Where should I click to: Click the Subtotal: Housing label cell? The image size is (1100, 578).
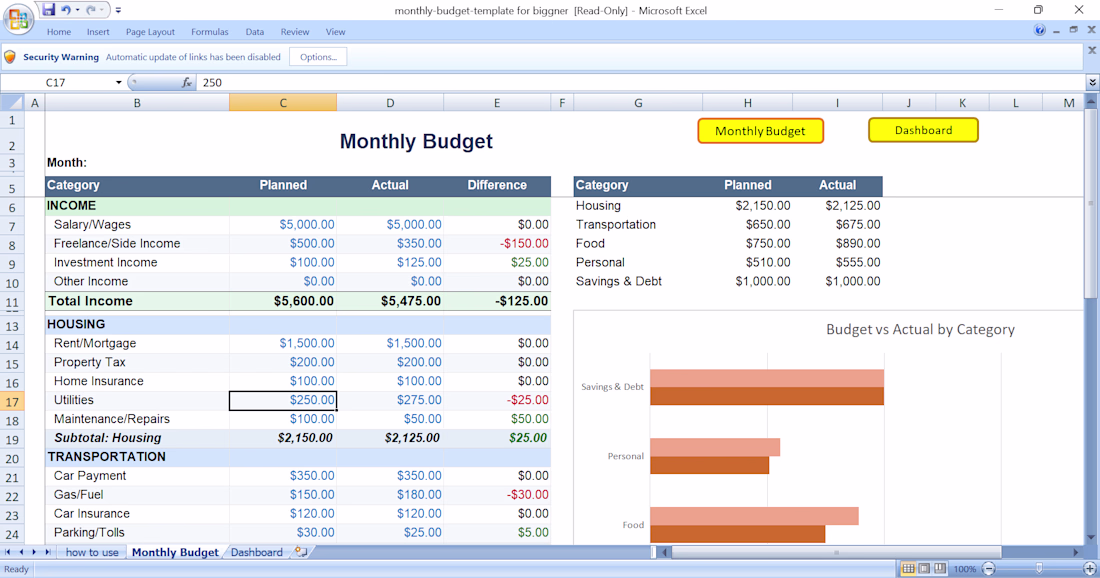pos(138,438)
